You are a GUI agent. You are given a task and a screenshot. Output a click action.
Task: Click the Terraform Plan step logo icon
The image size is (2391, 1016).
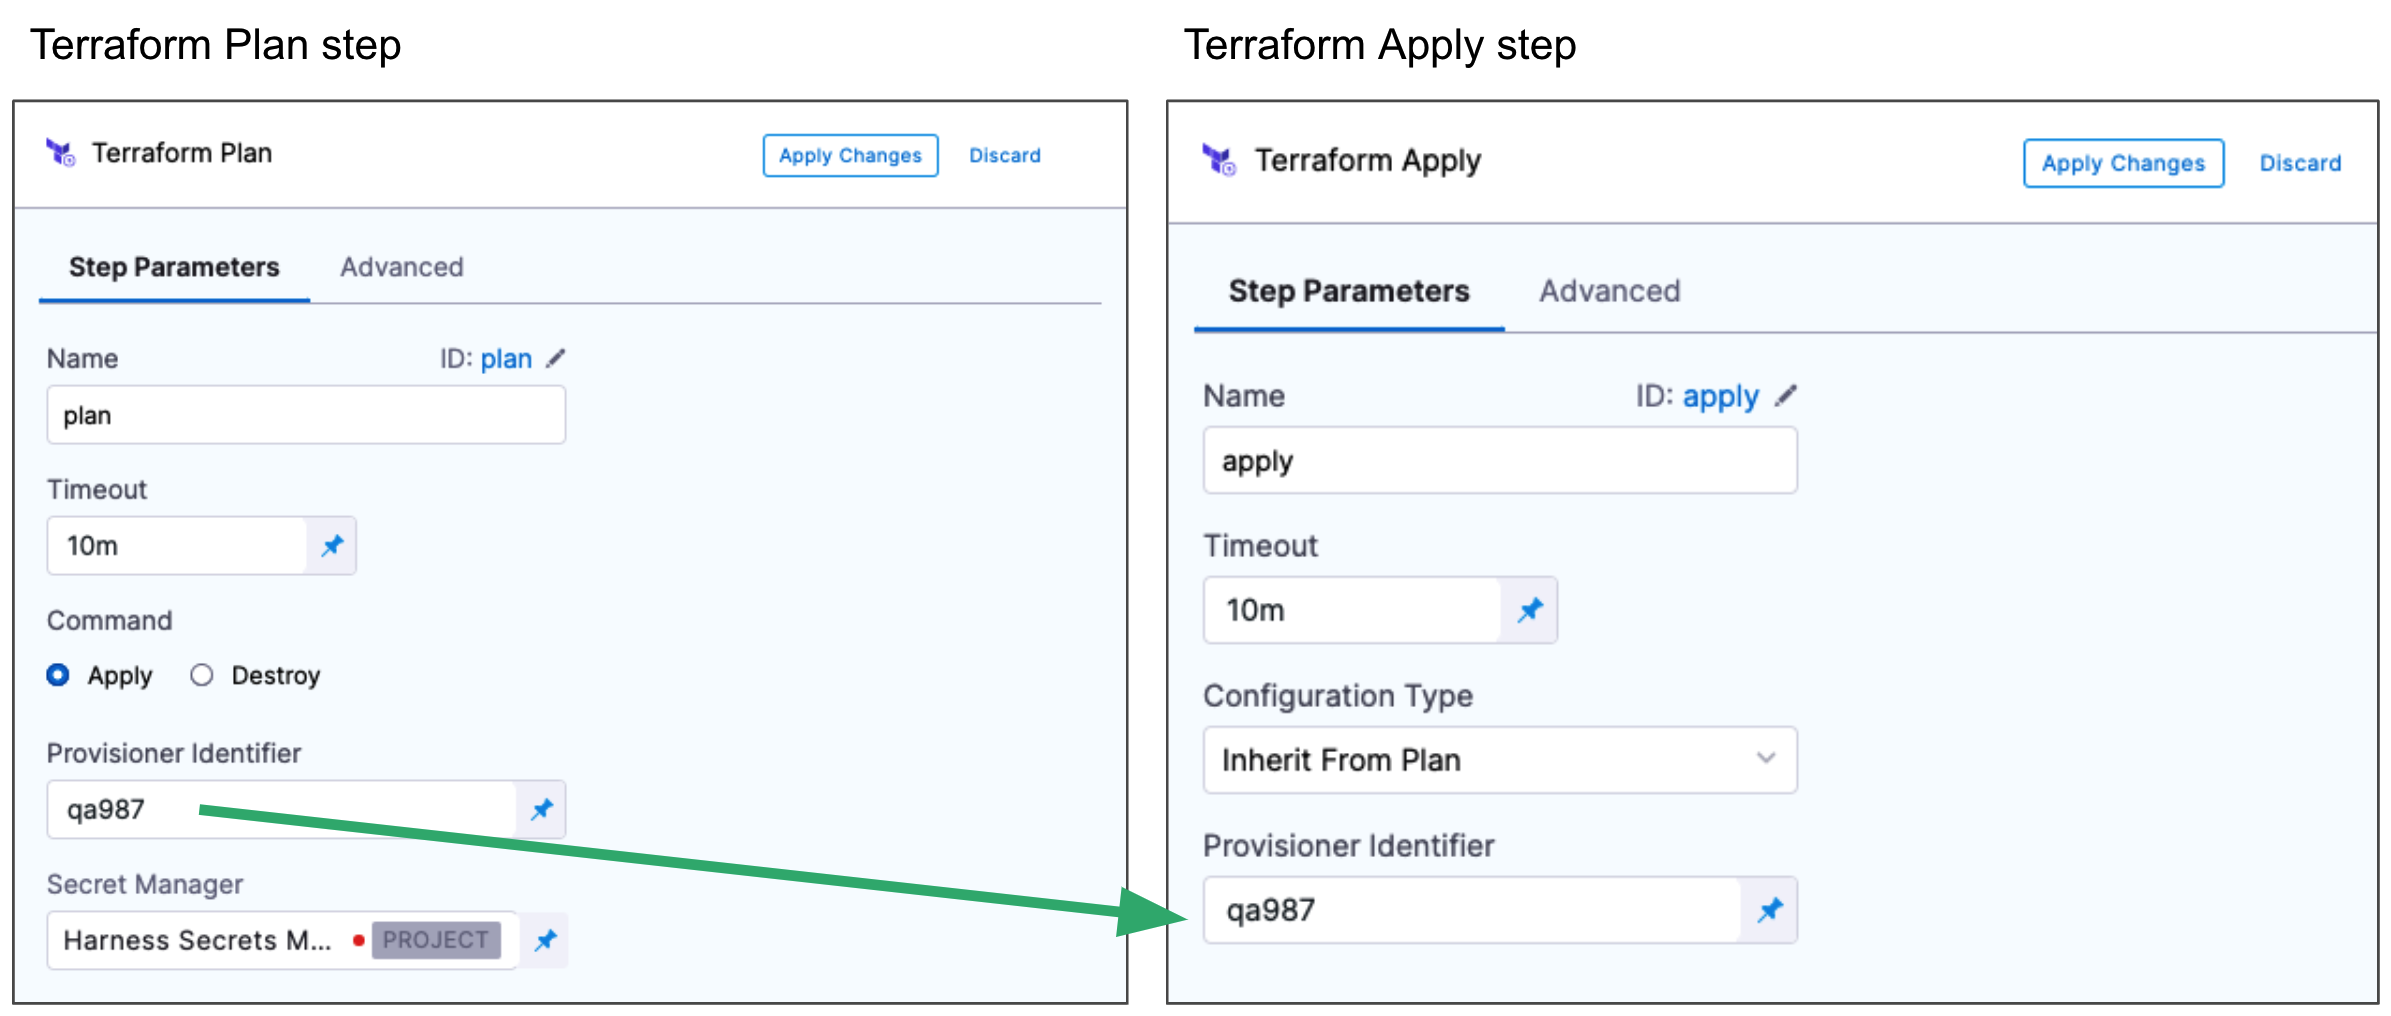click(x=60, y=153)
